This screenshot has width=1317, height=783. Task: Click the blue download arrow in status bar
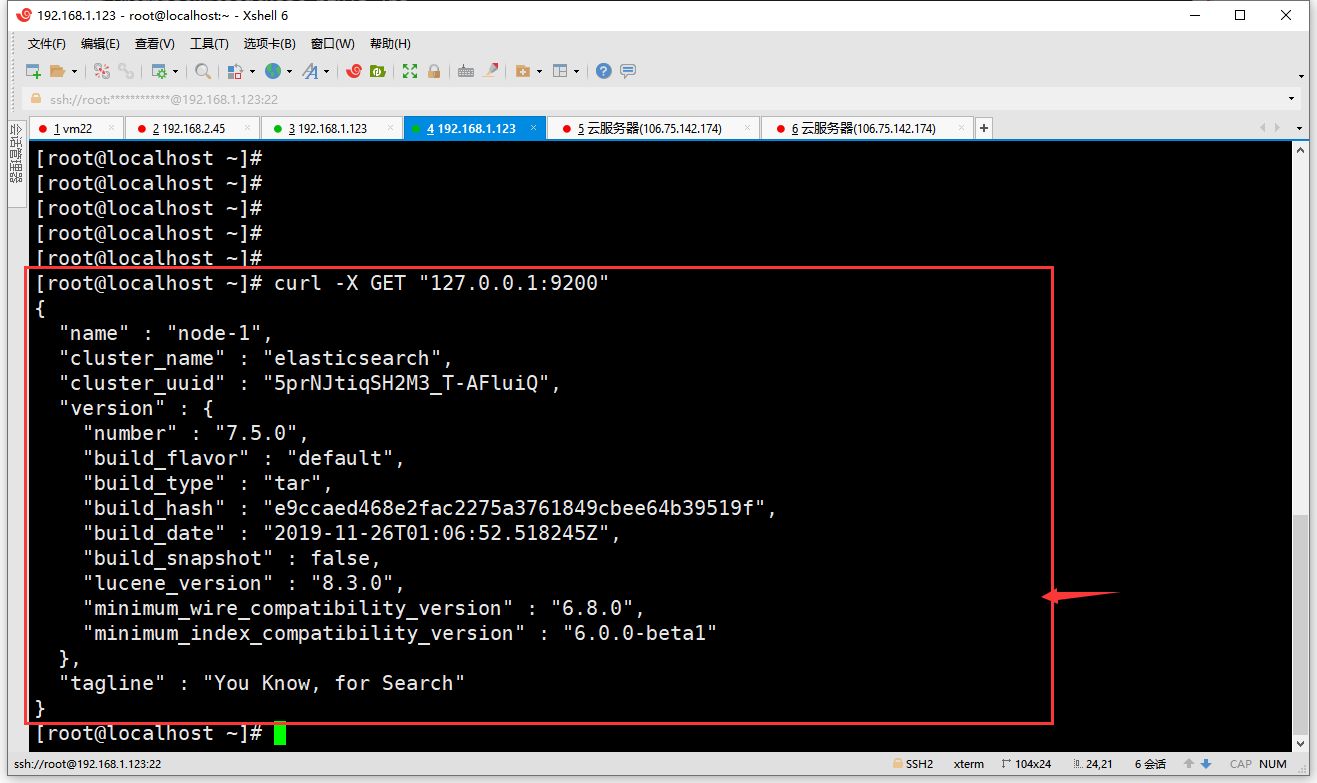[1207, 764]
